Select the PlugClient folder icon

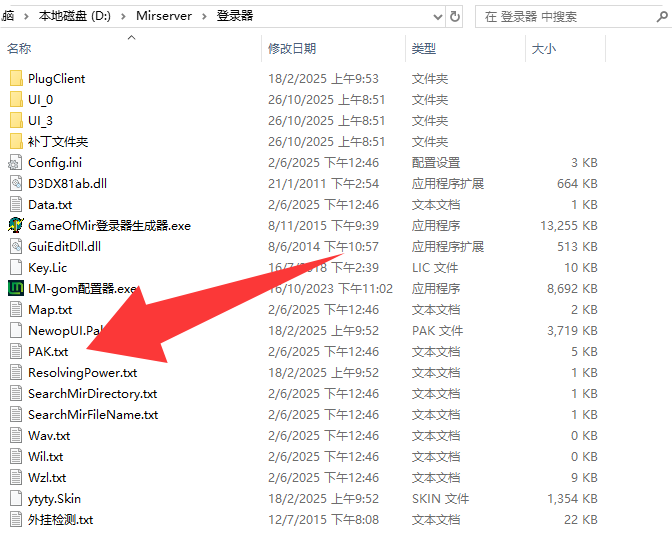tap(15, 78)
